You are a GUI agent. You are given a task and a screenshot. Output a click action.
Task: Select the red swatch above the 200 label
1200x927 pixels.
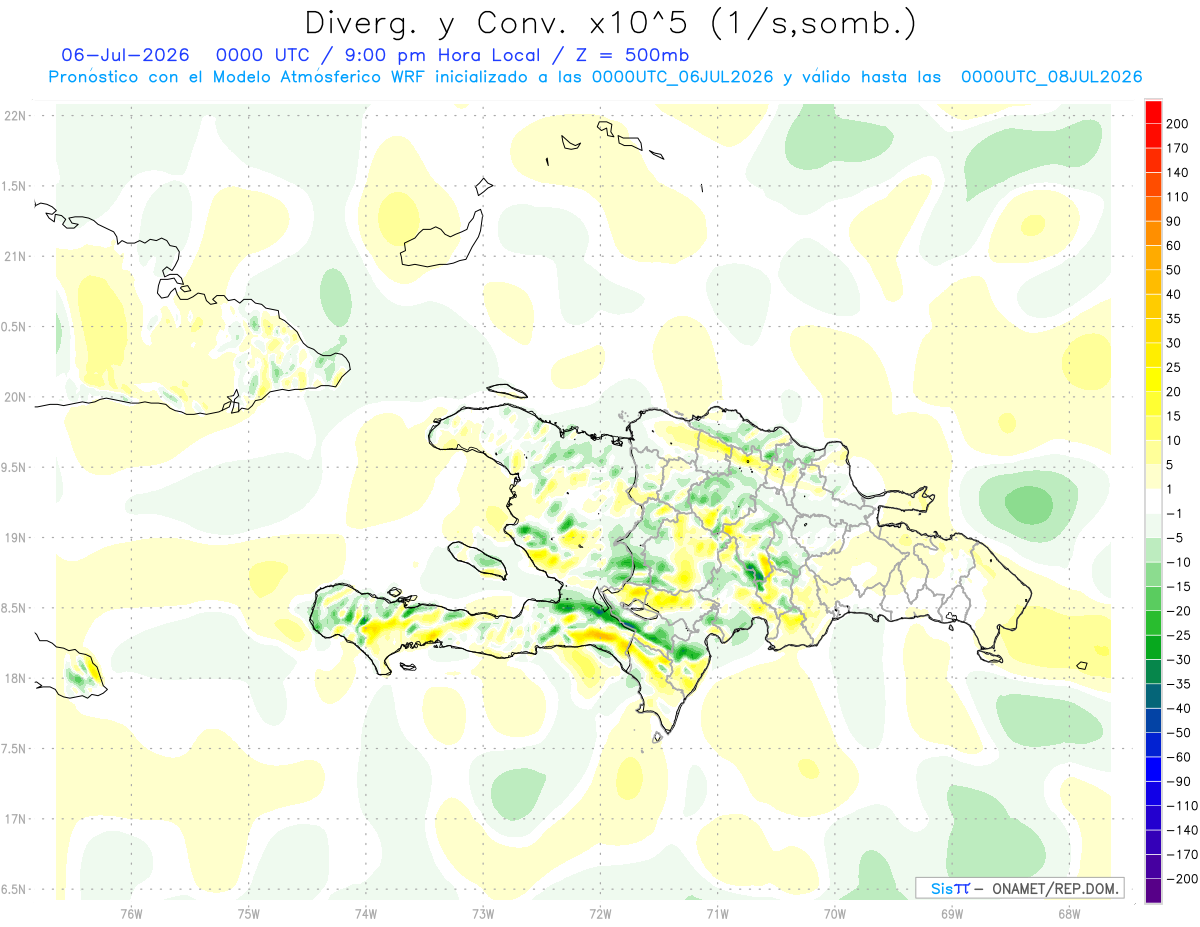pyautogui.click(x=1154, y=111)
